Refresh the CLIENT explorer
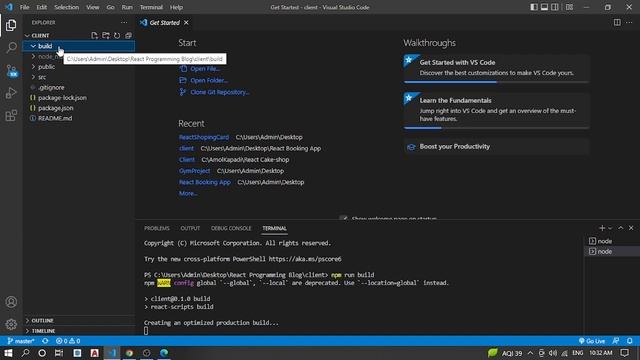 117,36
